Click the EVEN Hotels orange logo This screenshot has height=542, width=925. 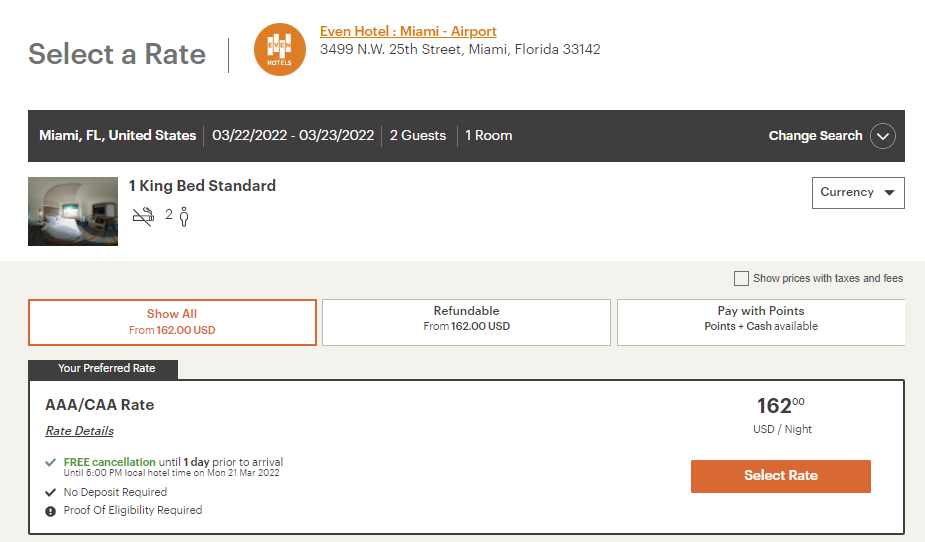click(280, 49)
